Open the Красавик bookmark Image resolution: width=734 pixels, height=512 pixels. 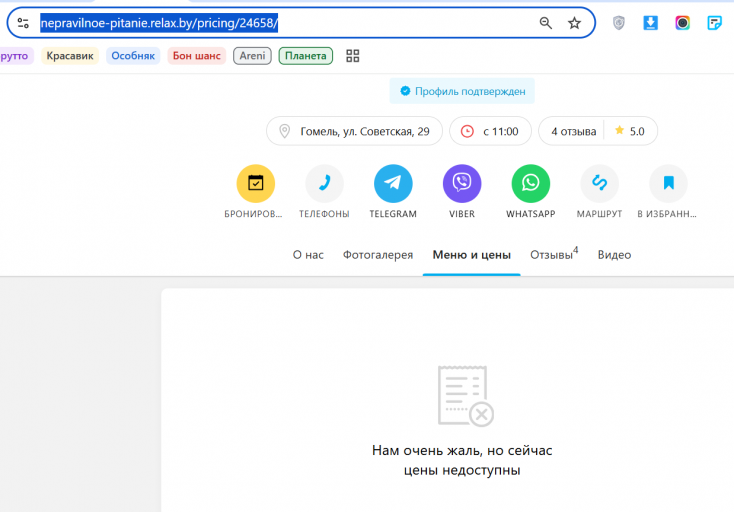(x=70, y=56)
